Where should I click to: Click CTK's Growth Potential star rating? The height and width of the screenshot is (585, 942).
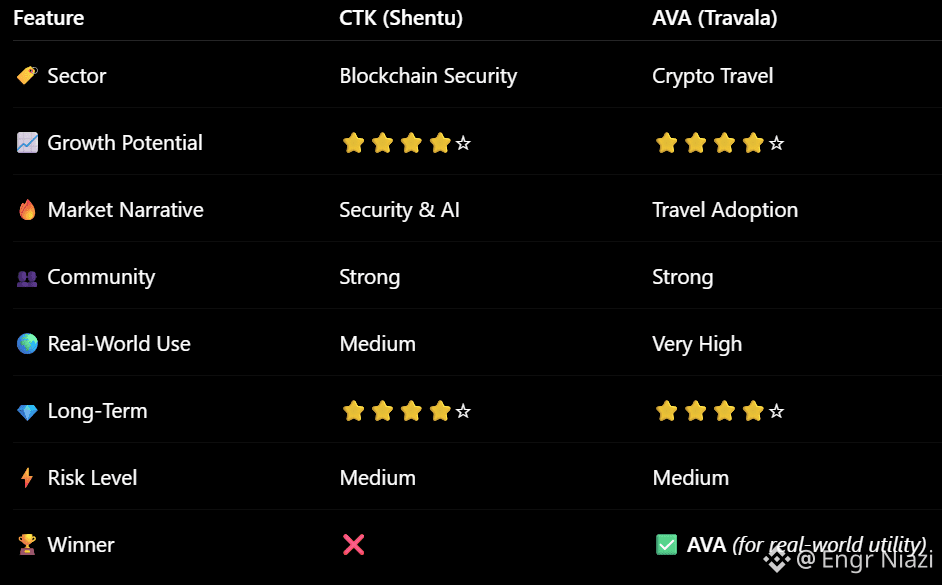coord(407,143)
